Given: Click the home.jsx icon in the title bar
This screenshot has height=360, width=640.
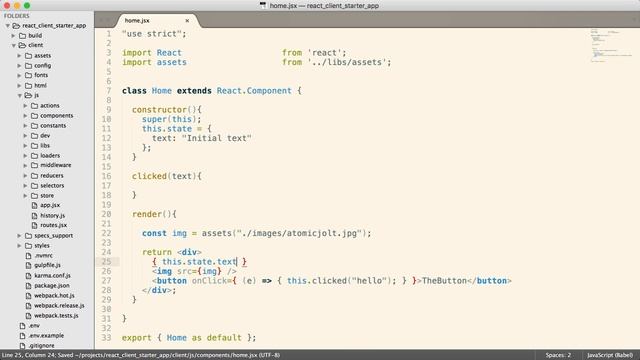Looking at the screenshot, I should (x=263, y=5).
